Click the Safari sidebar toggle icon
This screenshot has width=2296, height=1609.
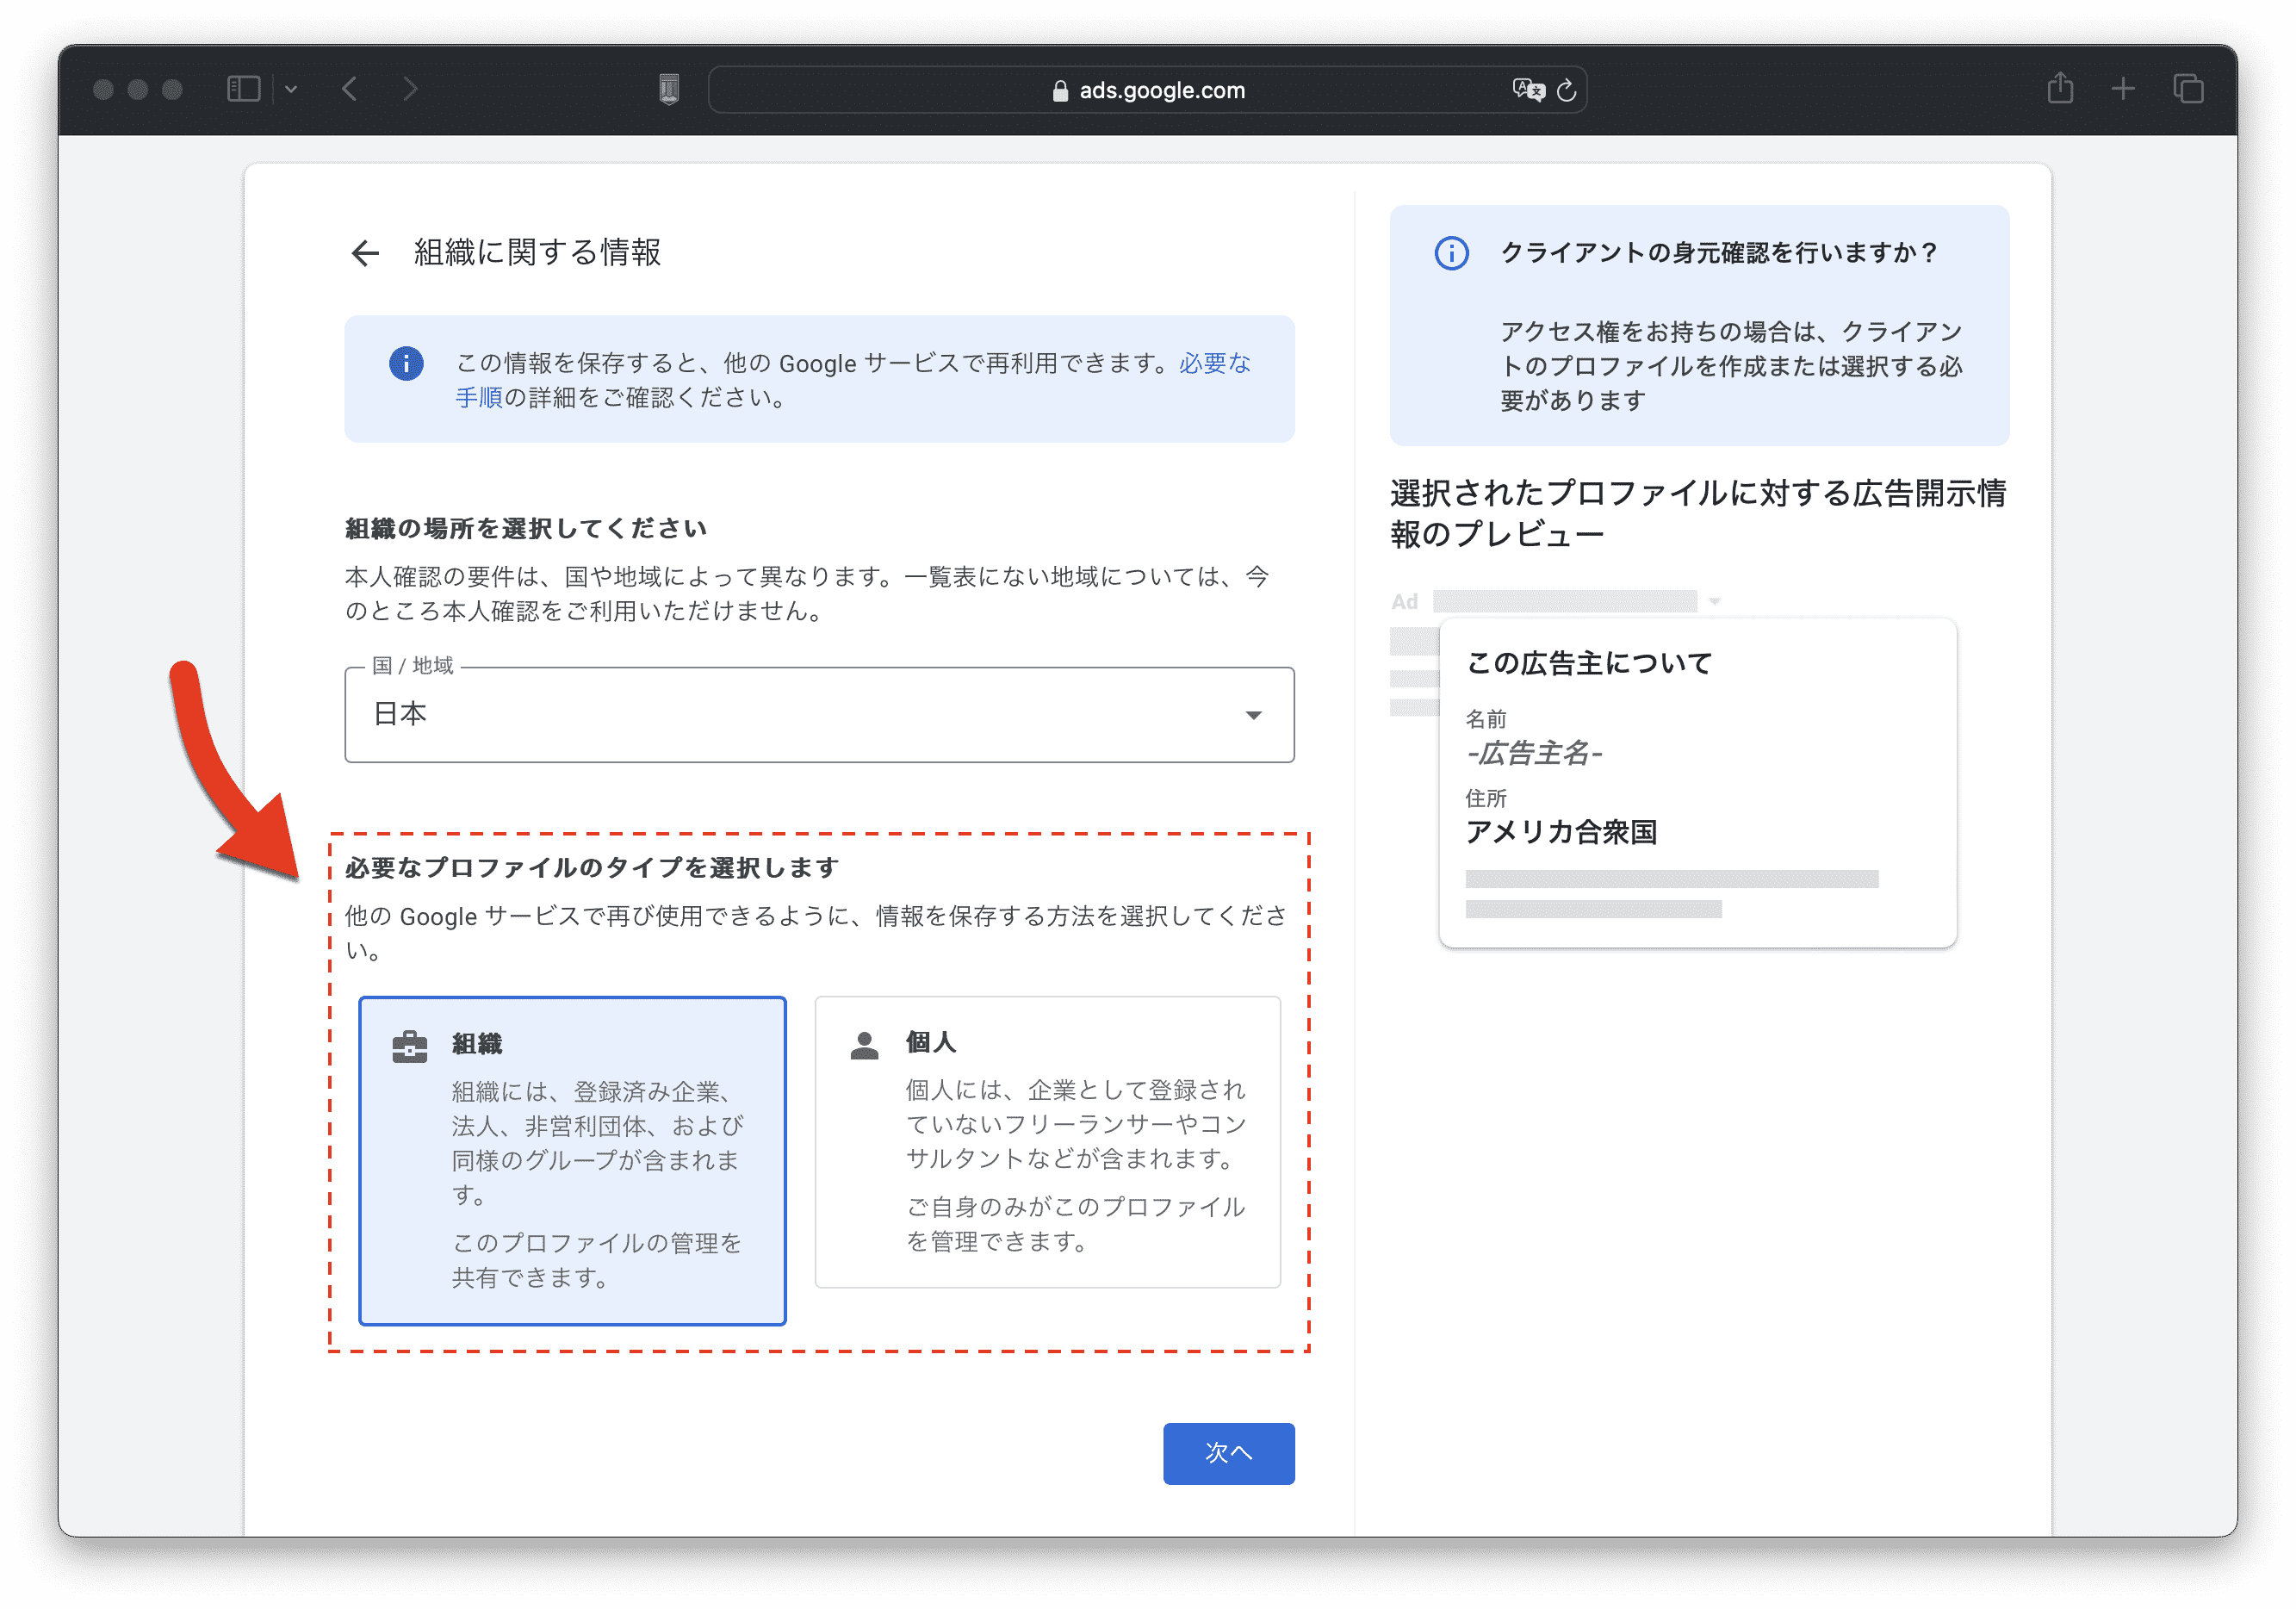[x=243, y=89]
